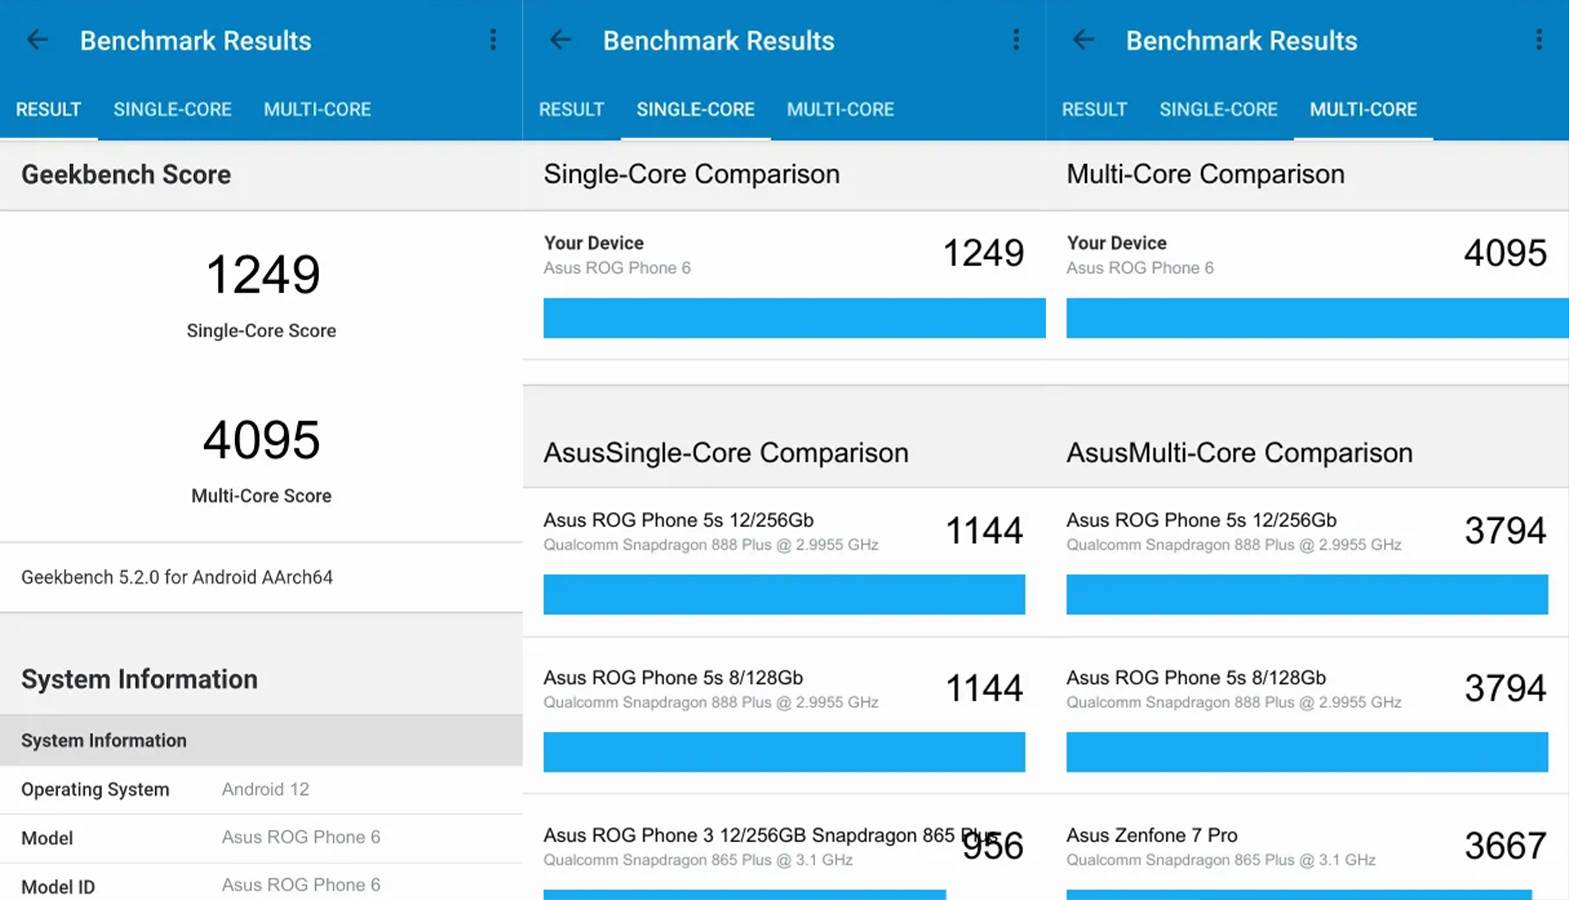Open the MULTI-CORE tab on the middle panel
This screenshot has height=900, width=1569.
tap(840, 109)
